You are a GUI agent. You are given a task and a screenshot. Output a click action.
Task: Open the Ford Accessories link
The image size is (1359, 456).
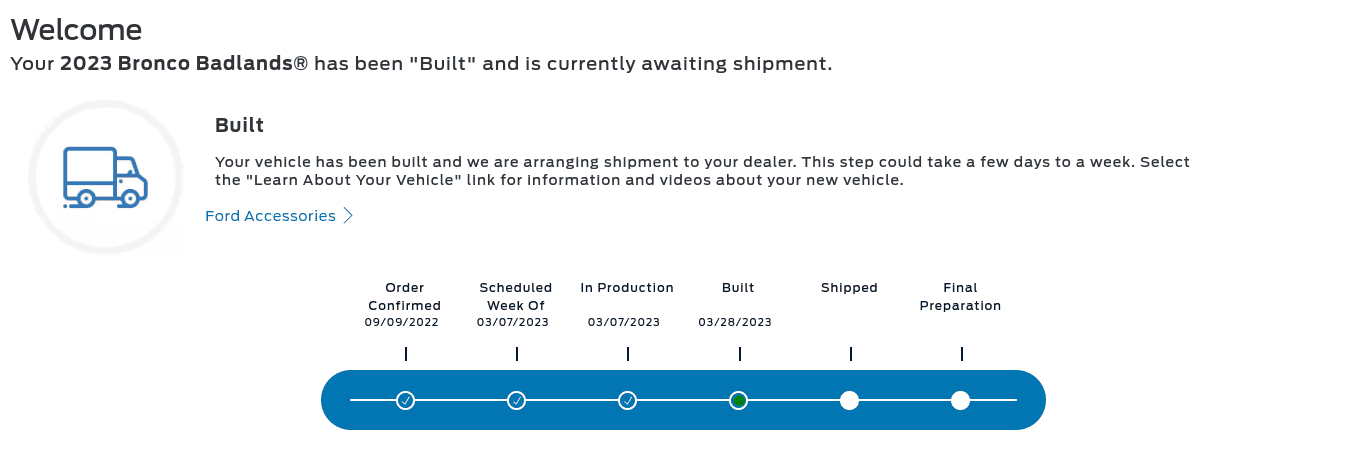270,216
